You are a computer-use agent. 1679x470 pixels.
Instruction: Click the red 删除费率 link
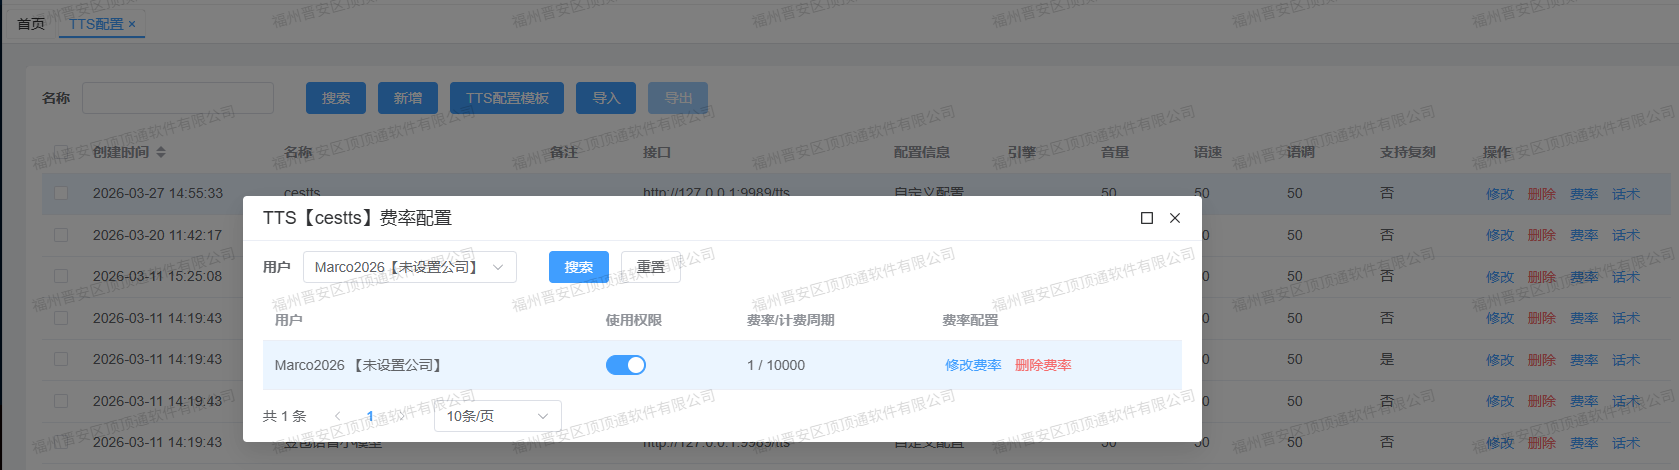click(x=1043, y=365)
